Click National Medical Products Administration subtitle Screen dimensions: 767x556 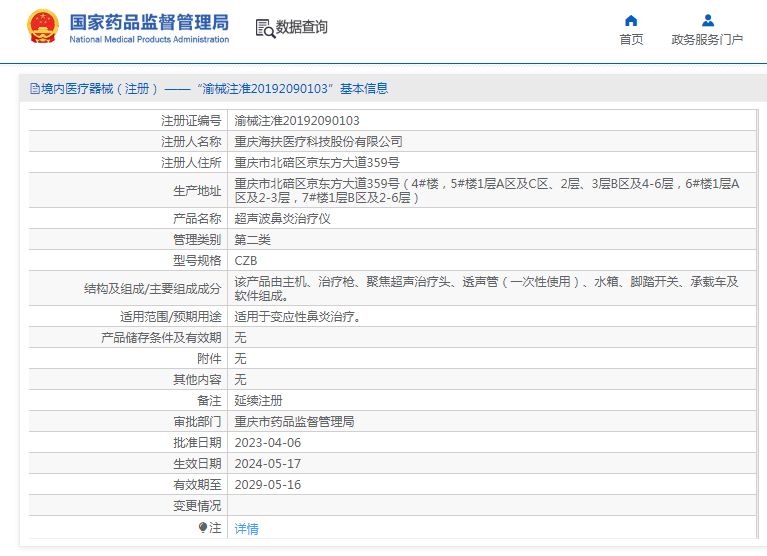tap(149, 39)
